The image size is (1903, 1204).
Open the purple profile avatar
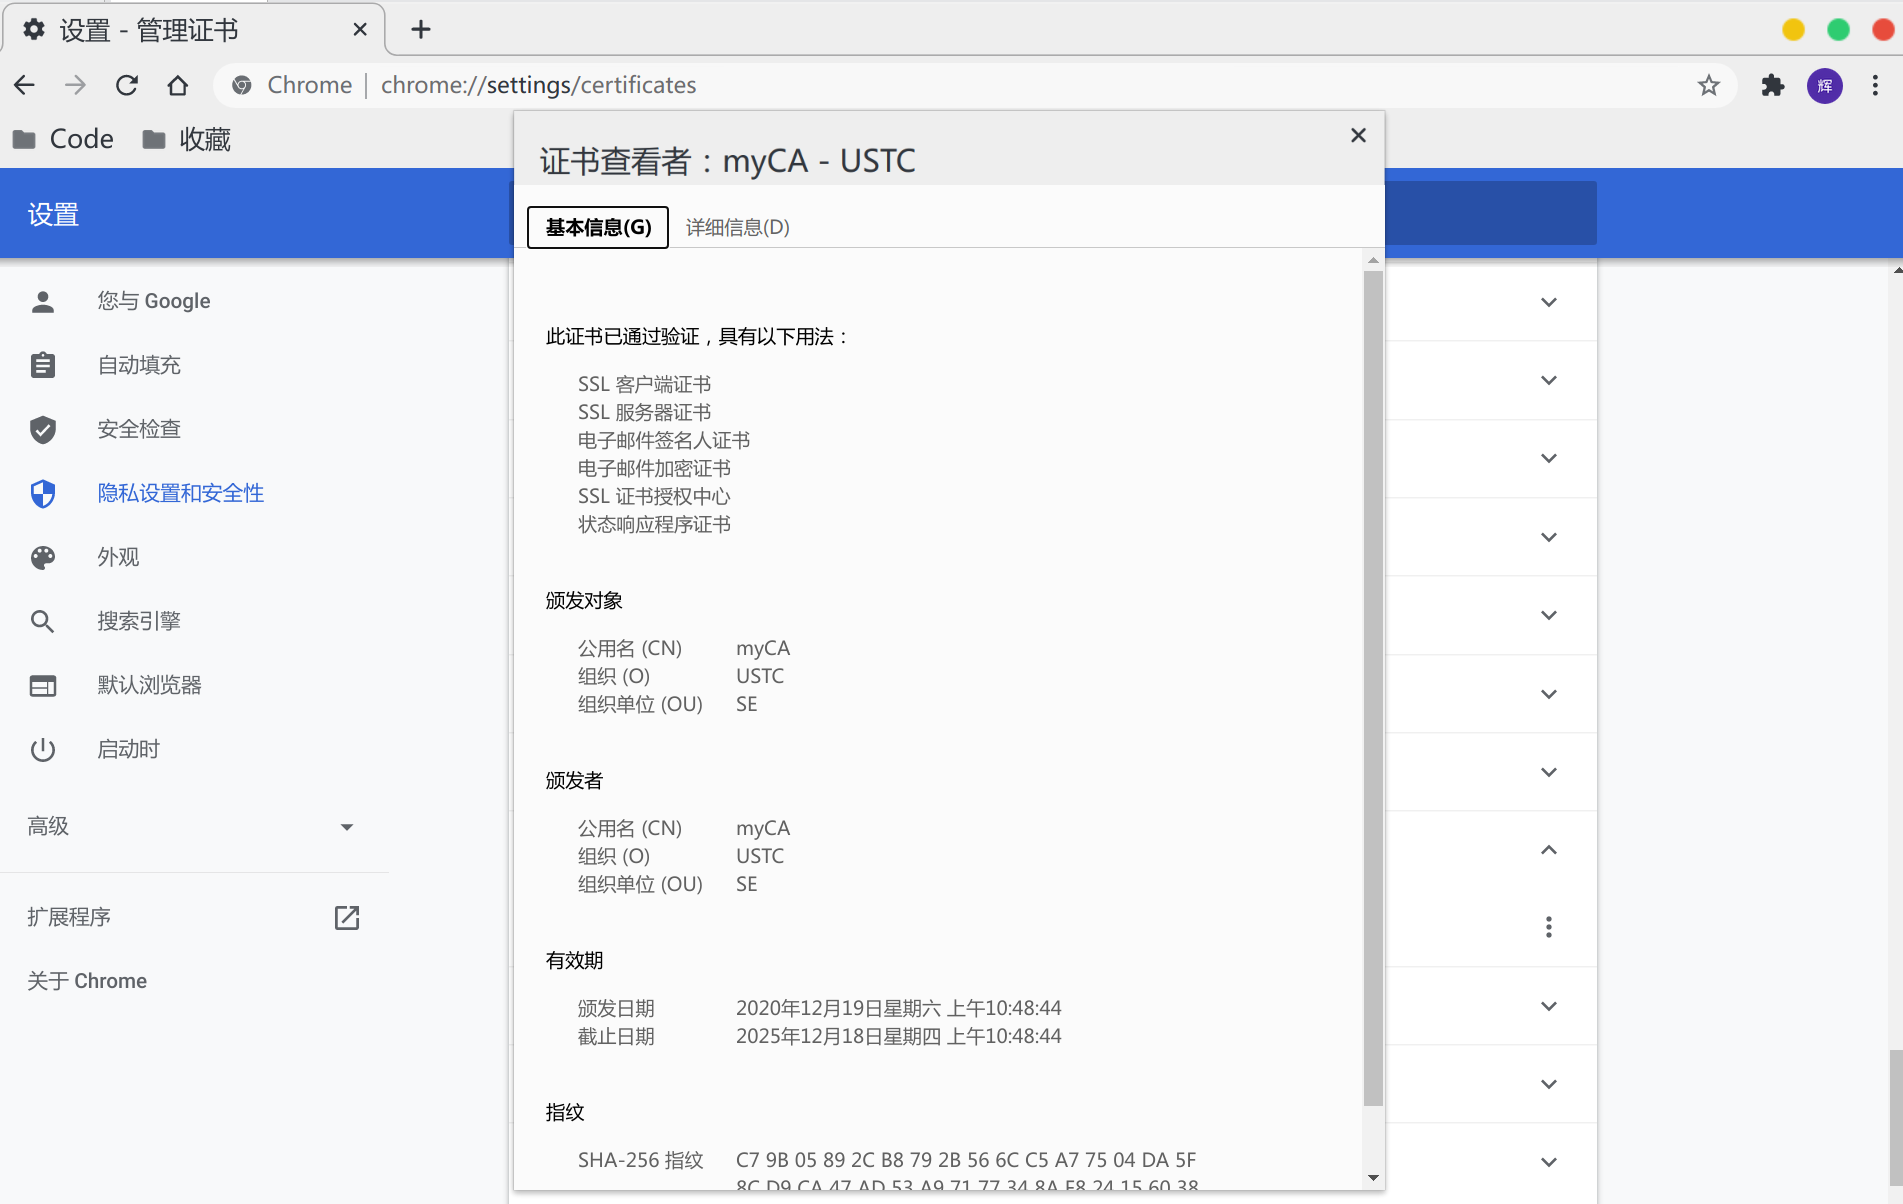1825,86
